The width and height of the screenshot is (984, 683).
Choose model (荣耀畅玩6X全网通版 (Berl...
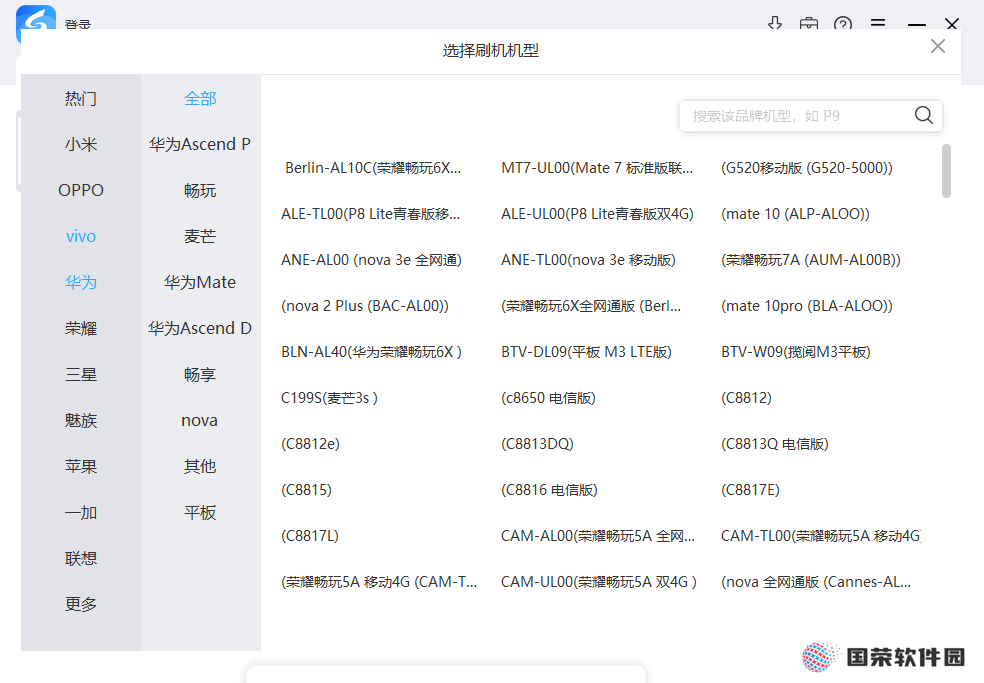pyautogui.click(x=591, y=306)
